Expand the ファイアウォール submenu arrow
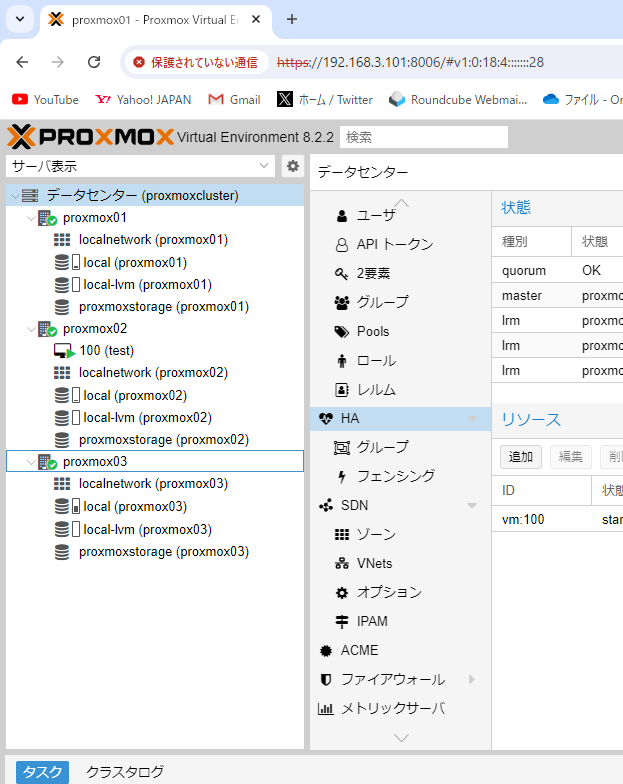Screen dimensions: 623x784 click(x=472, y=680)
